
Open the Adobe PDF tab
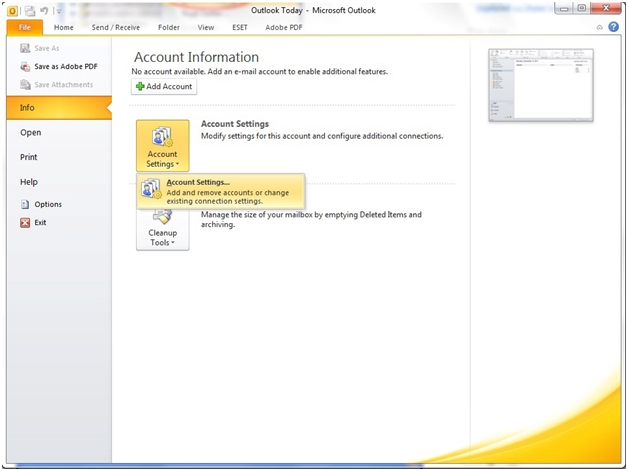284,27
